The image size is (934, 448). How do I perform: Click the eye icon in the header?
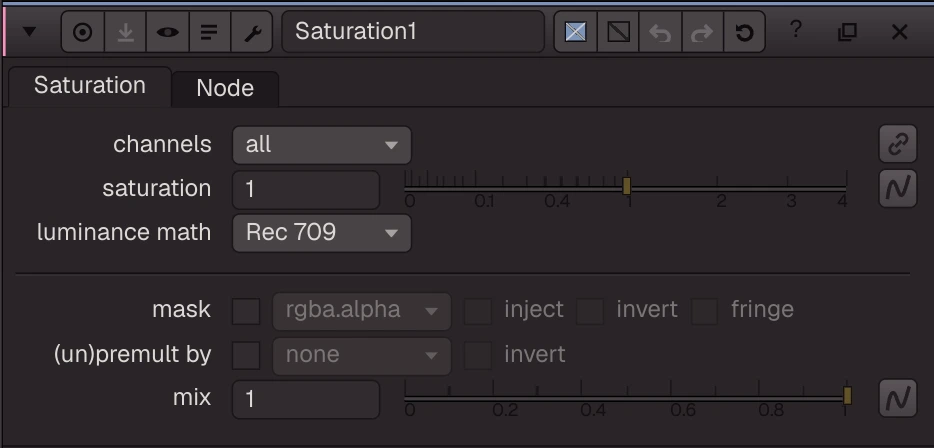coord(167,32)
